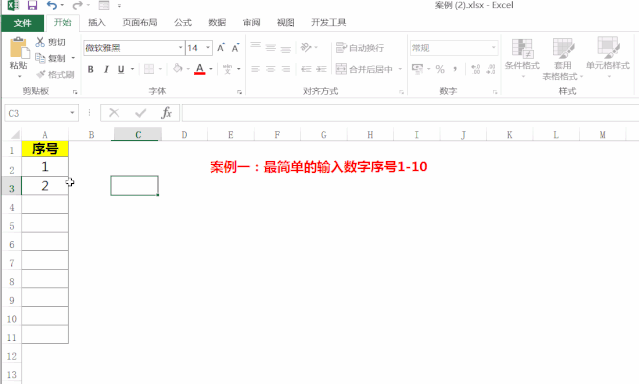Apply red font color with A icon
The height and width of the screenshot is (384, 639).
(x=200, y=69)
